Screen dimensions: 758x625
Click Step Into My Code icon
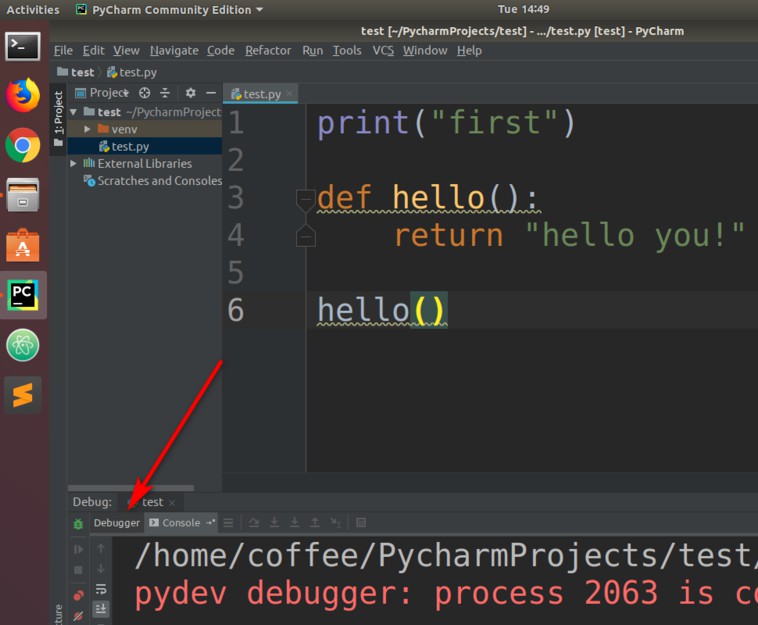[294, 523]
